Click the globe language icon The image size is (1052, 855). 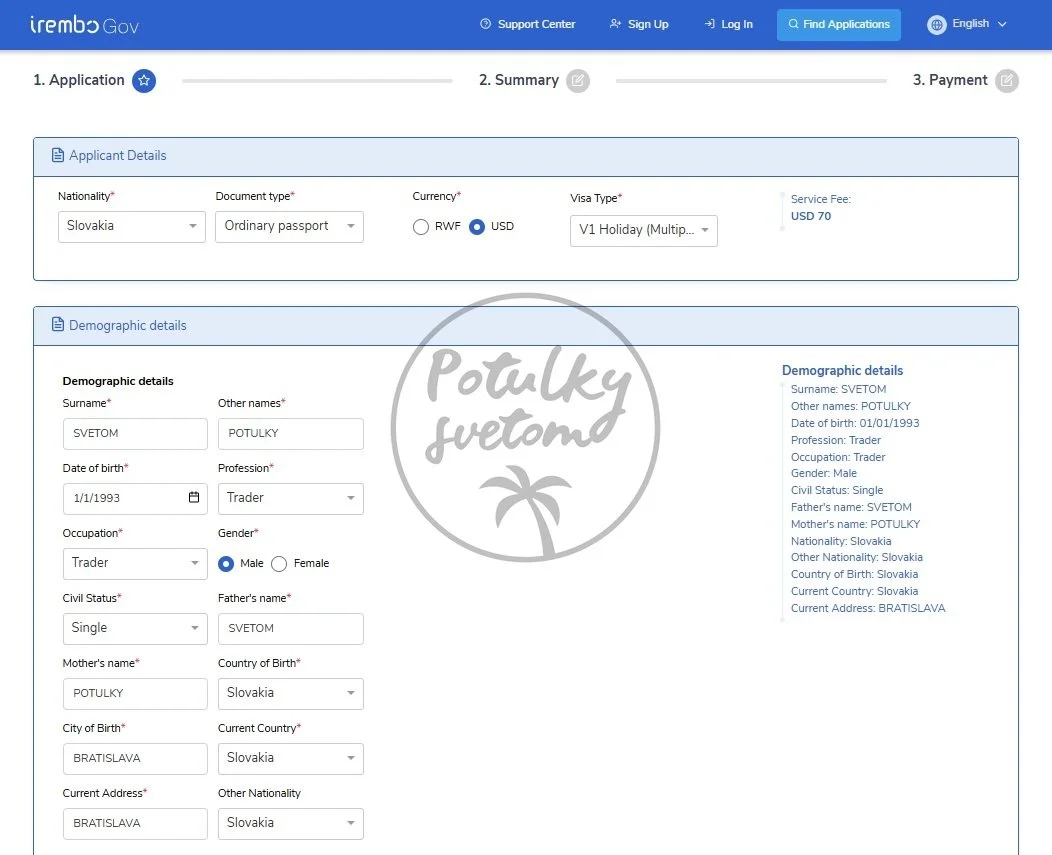(x=937, y=25)
